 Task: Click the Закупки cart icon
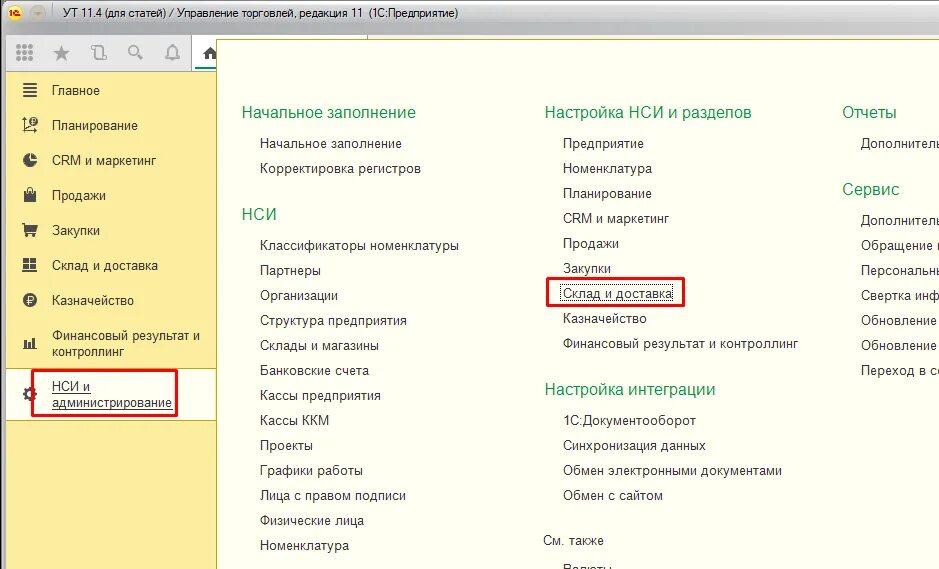pos(29,230)
